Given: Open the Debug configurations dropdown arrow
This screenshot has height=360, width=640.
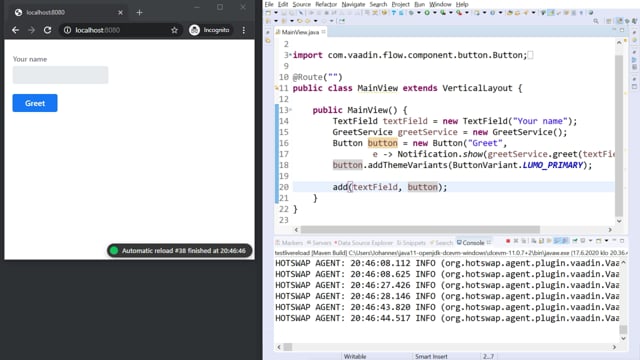Looking at the screenshot, I should tap(419, 13).
